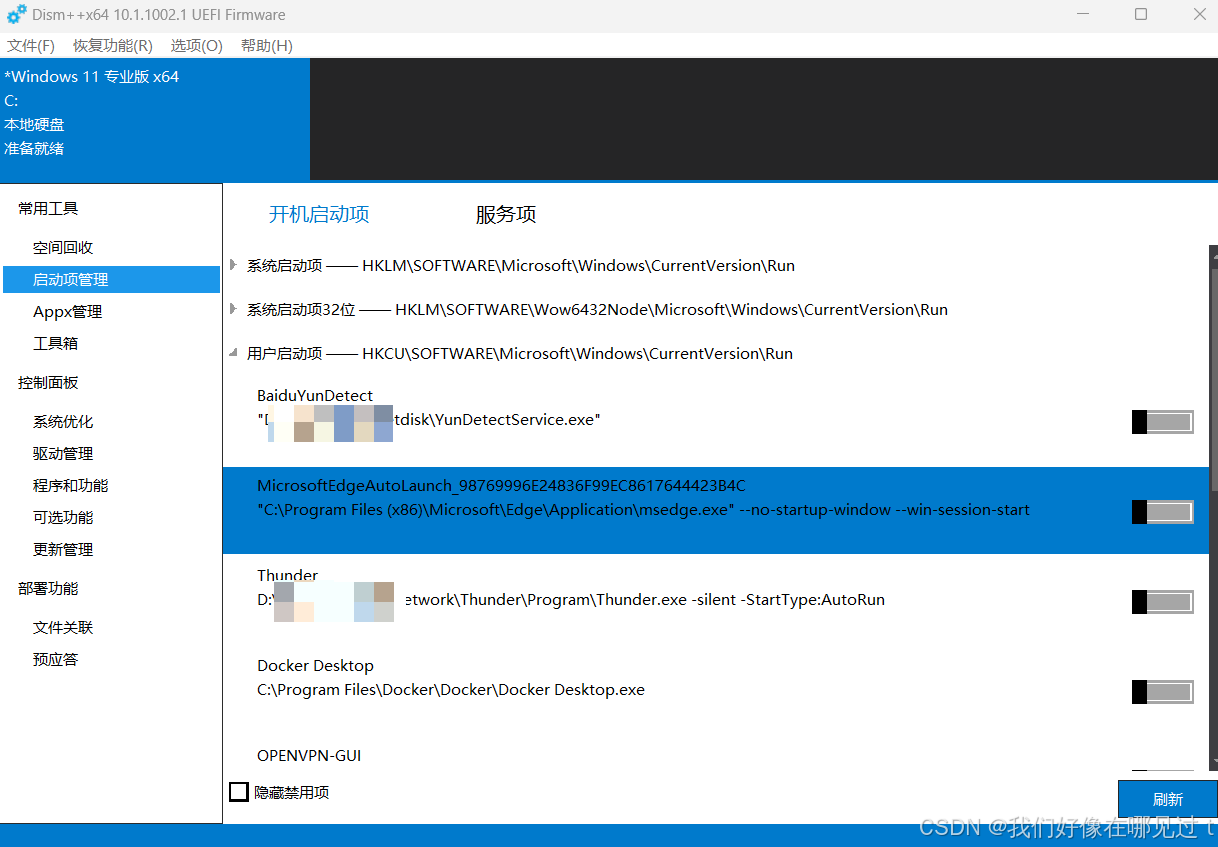This screenshot has width=1218, height=847.
Task: Toggle the BaiduYunDetect startup switch
Action: click(x=1162, y=422)
